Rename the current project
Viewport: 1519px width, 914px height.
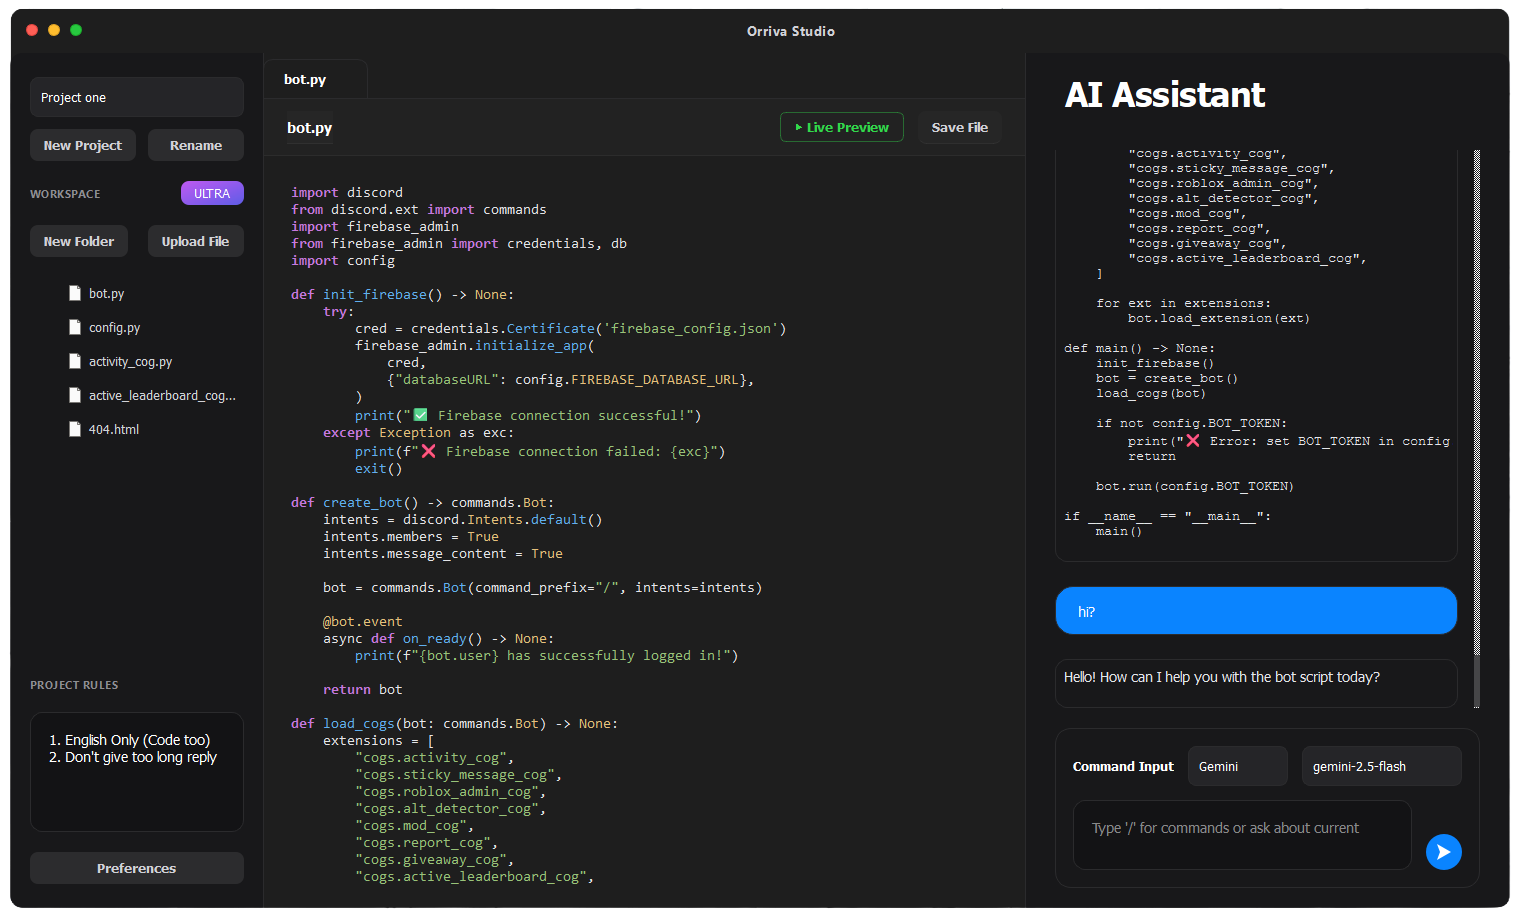pos(195,144)
